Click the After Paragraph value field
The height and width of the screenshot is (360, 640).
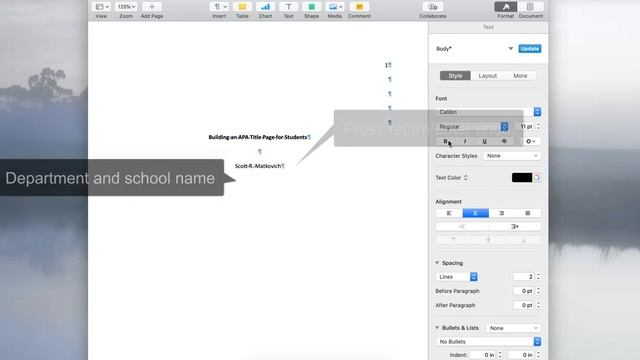[524, 305]
